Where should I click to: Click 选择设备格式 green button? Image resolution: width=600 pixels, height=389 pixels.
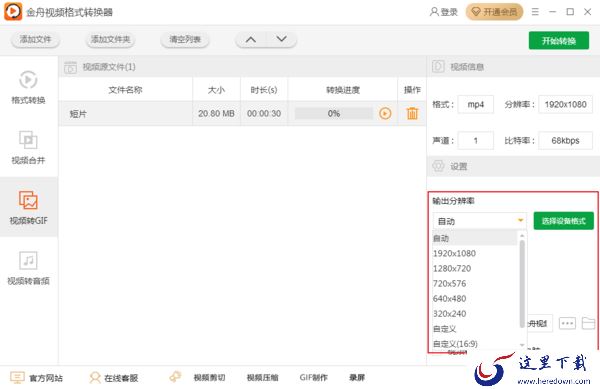564,221
